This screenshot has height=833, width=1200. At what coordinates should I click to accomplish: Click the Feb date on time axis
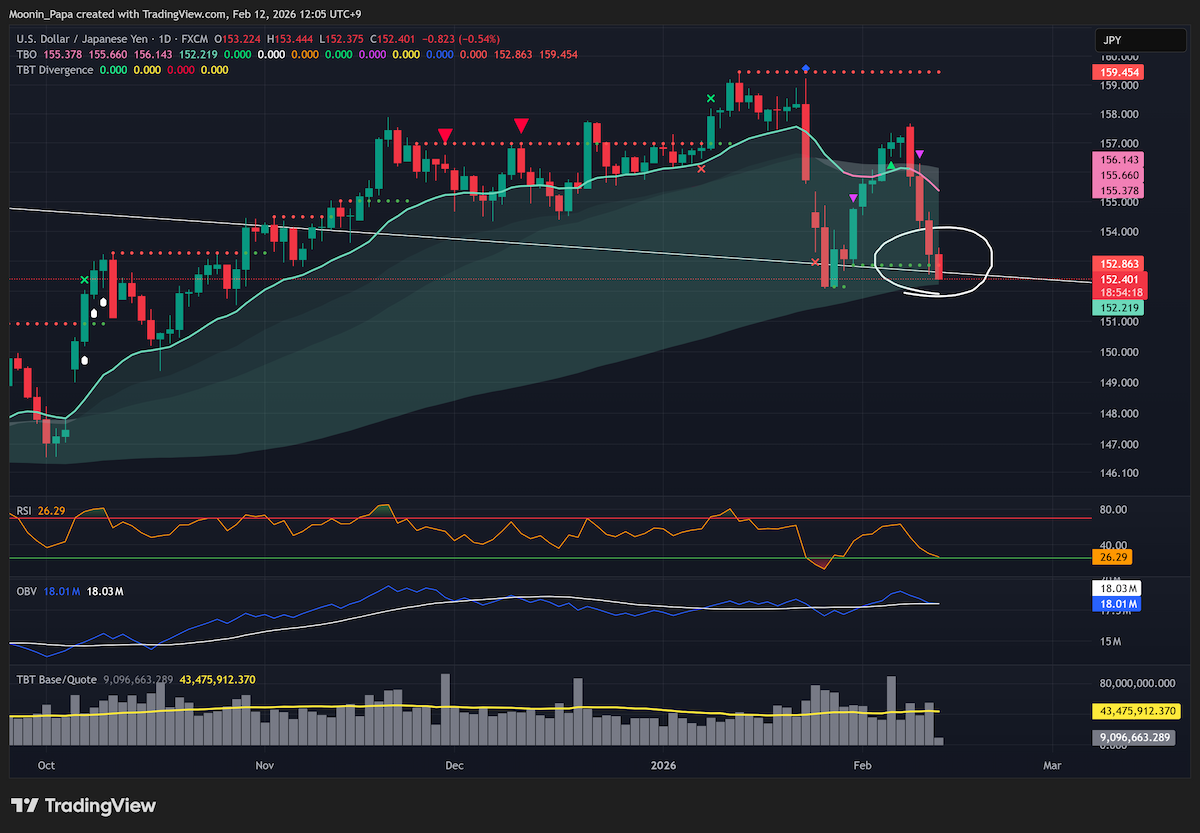(x=862, y=765)
